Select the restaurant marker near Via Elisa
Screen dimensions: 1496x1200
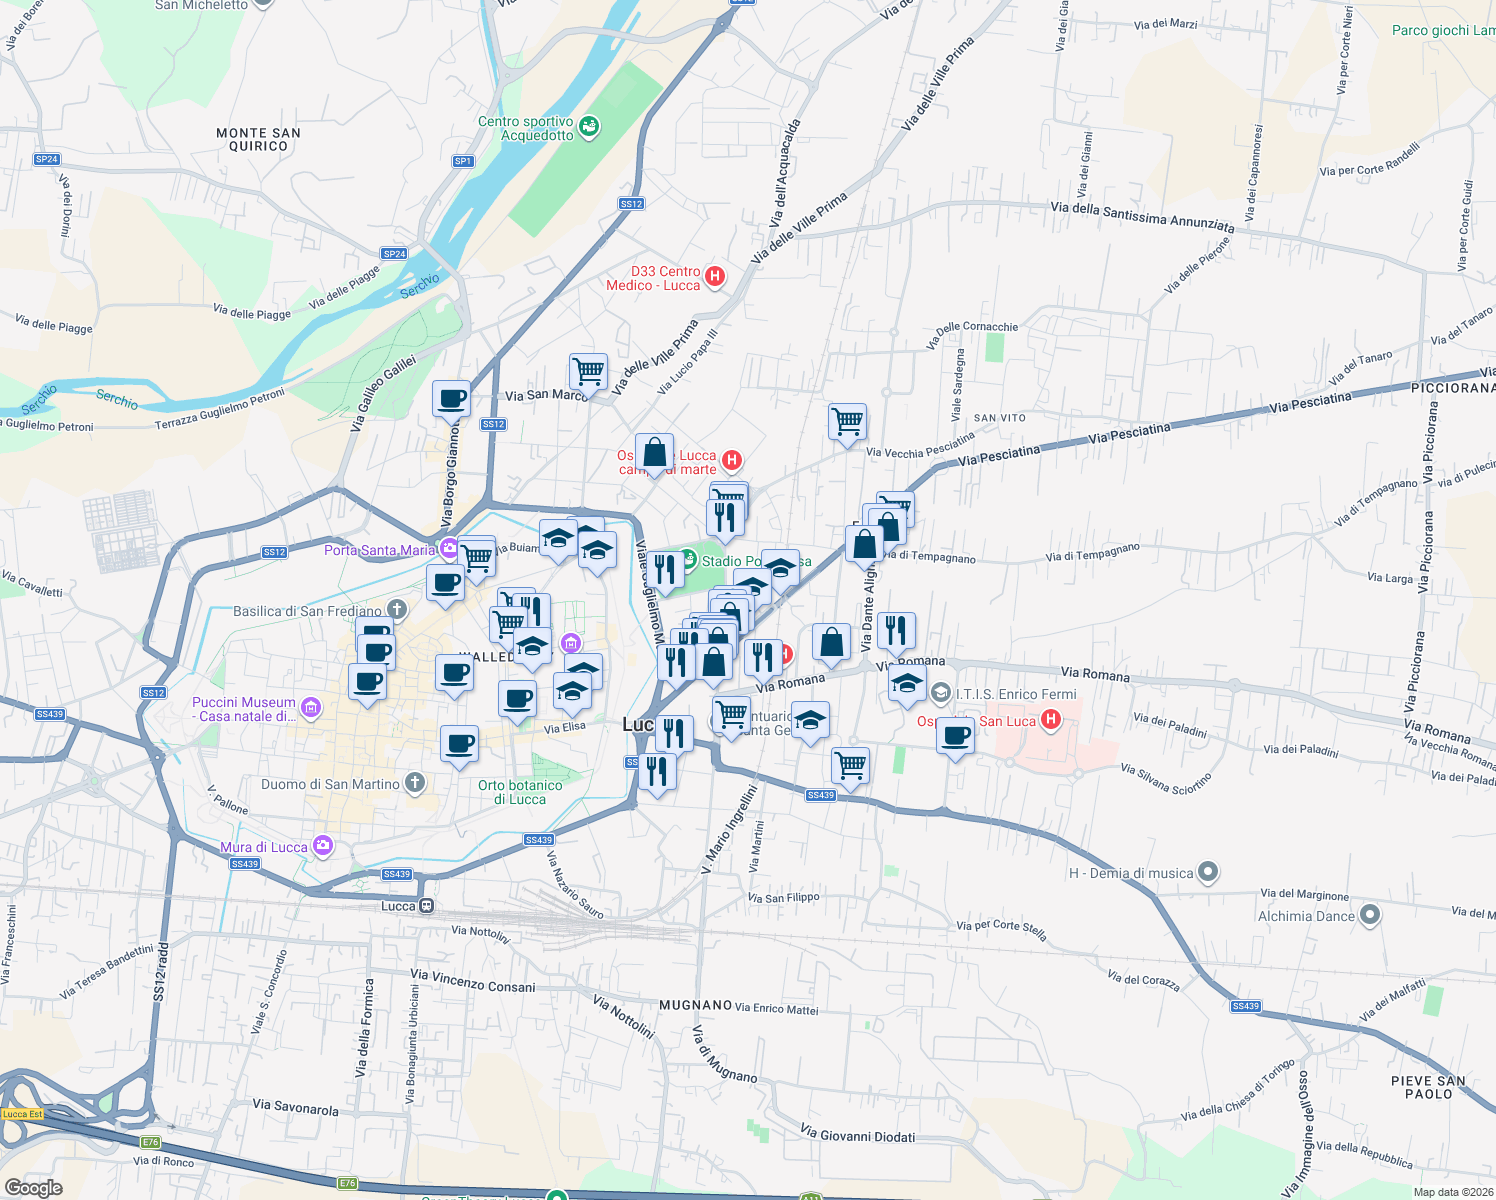(x=673, y=733)
